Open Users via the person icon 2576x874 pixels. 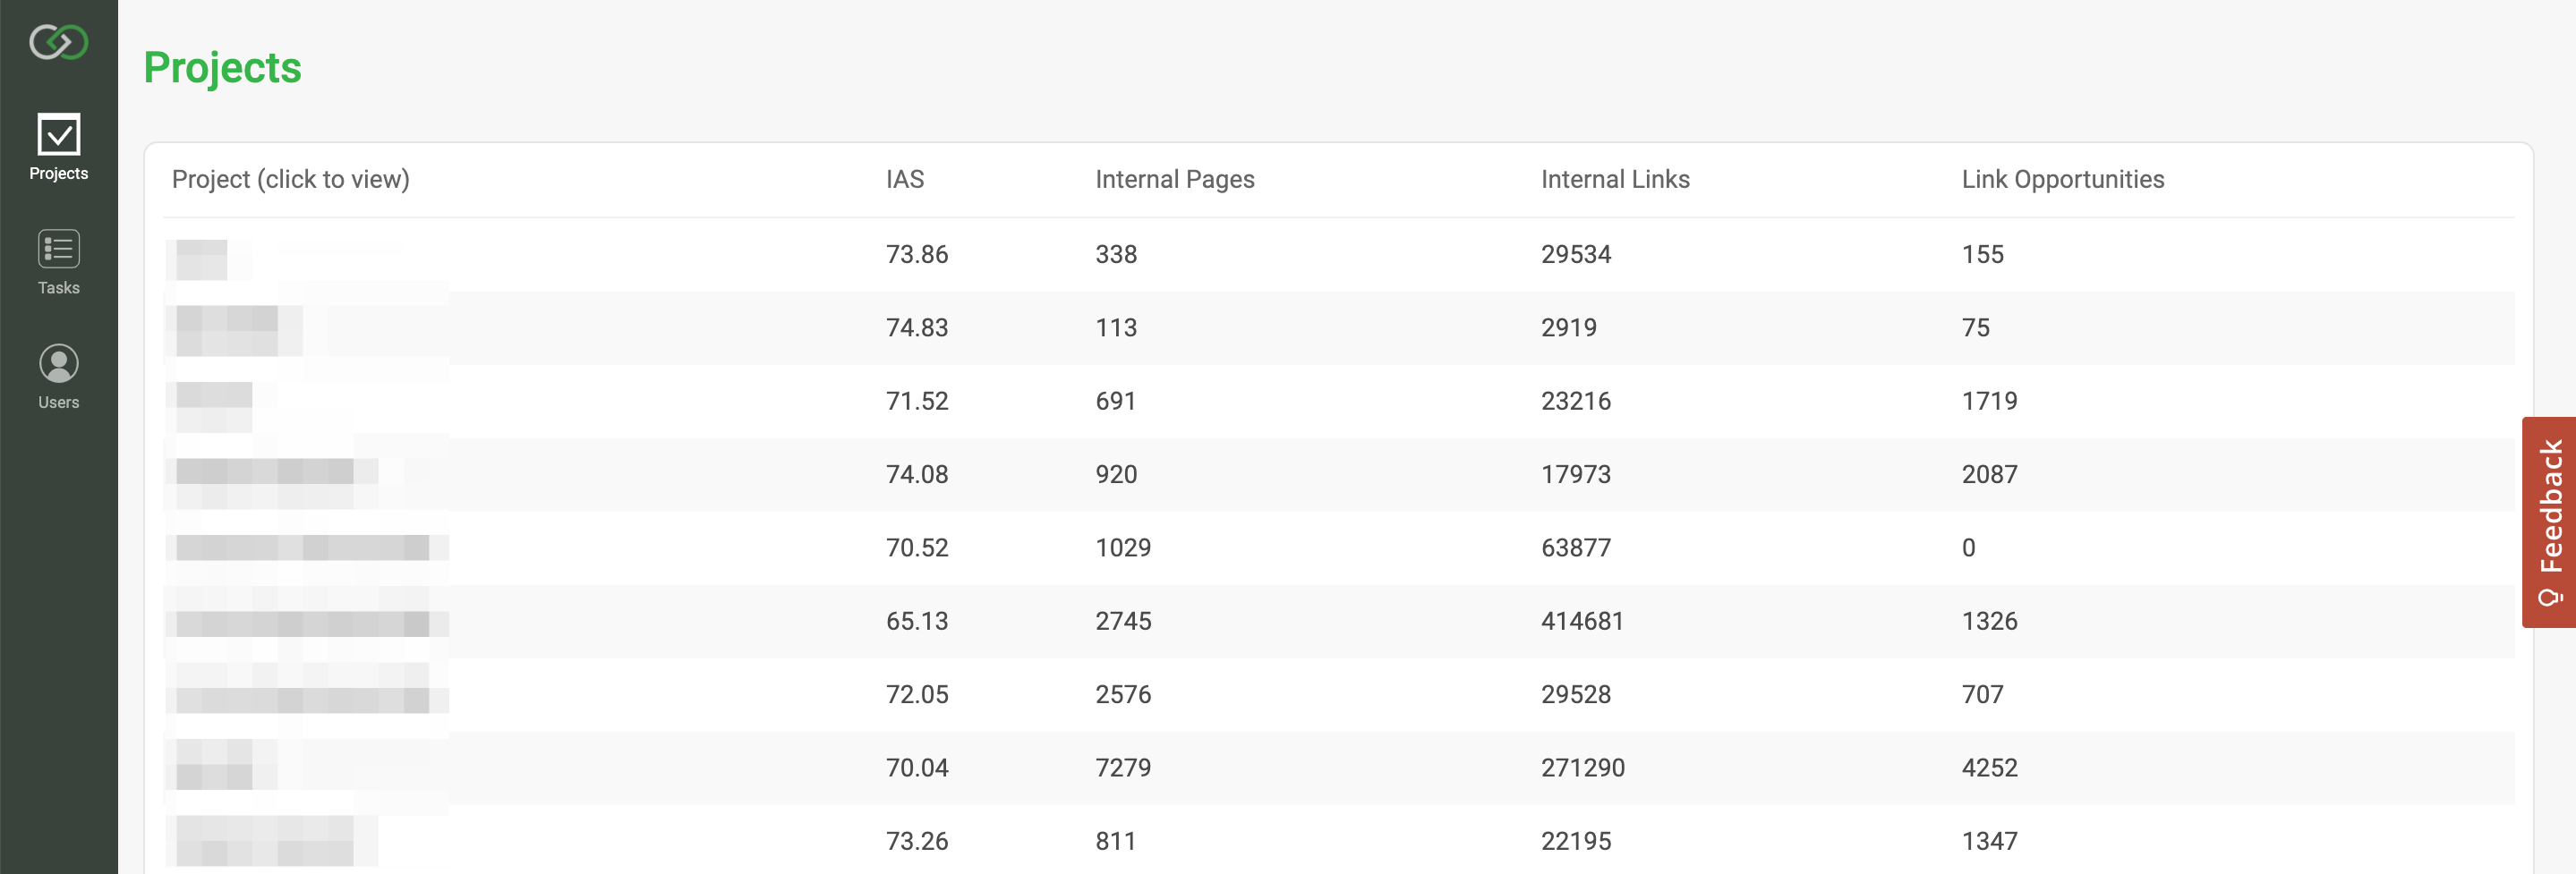click(58, 363)
